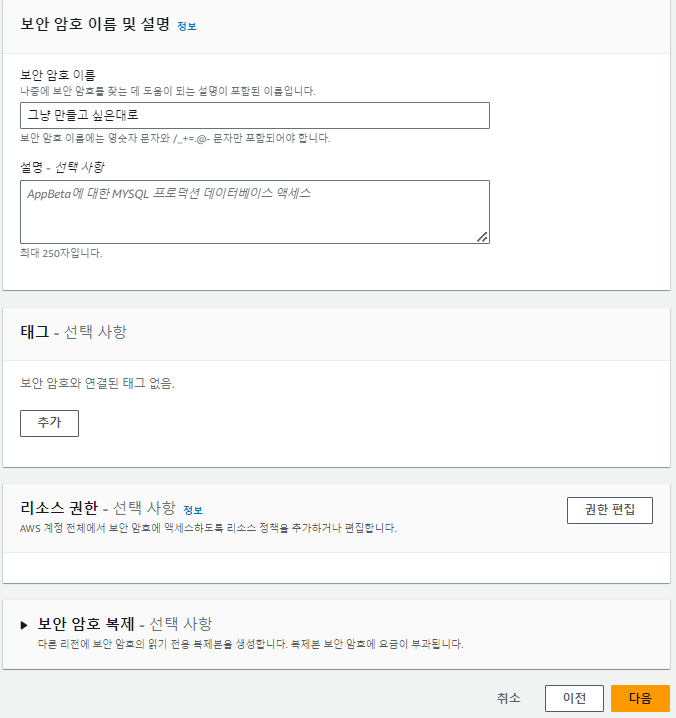Proceed with the orange 다음 button

640,698
